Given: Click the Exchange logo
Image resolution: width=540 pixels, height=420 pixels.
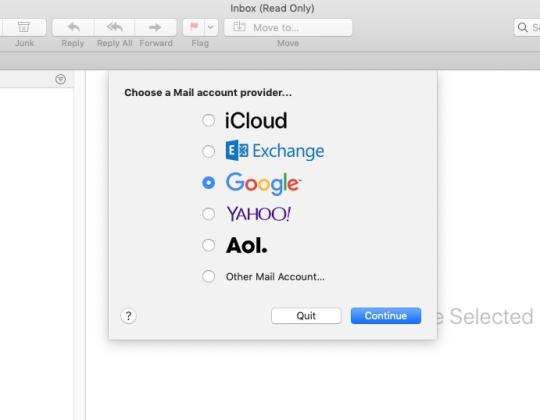Looking at the screenshot, I should pos(275,151).
